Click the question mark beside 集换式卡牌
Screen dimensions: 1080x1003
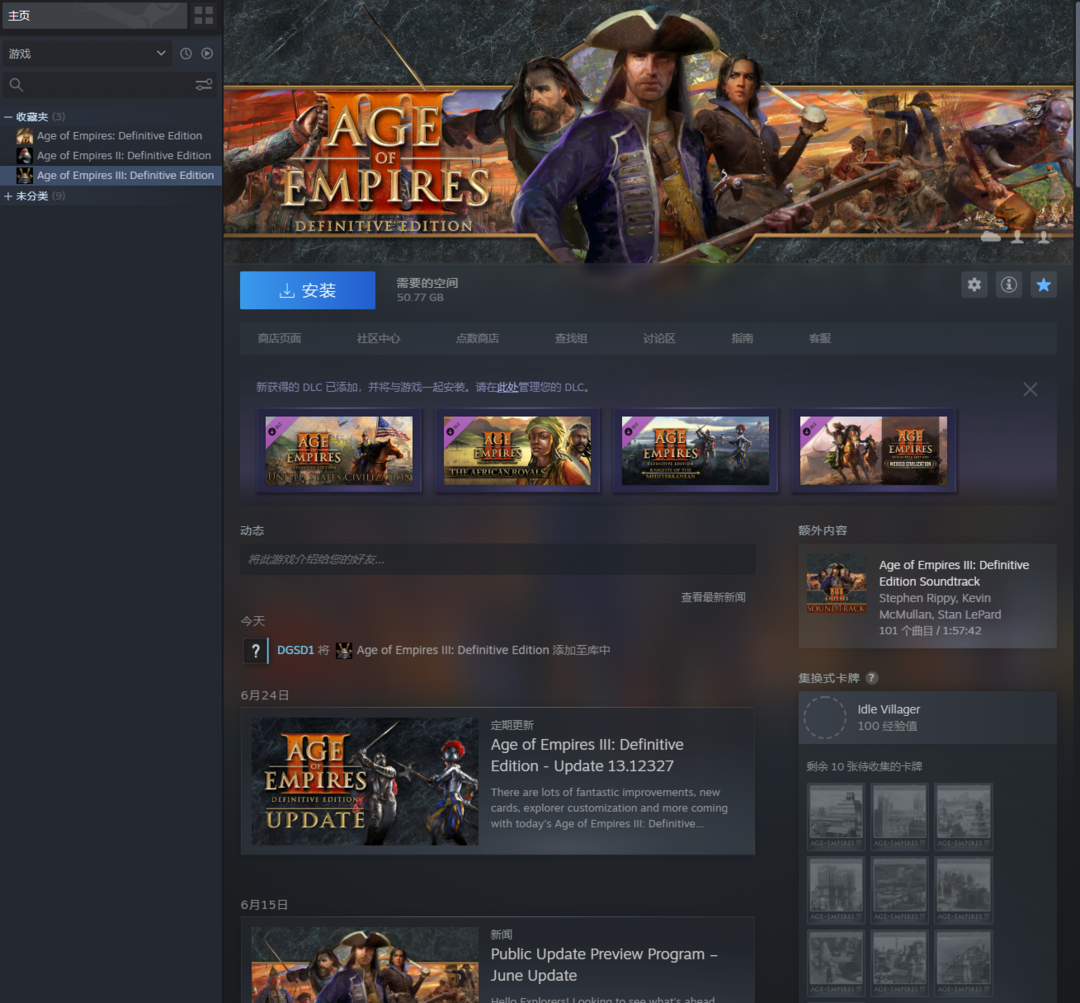tap(872, 678)
